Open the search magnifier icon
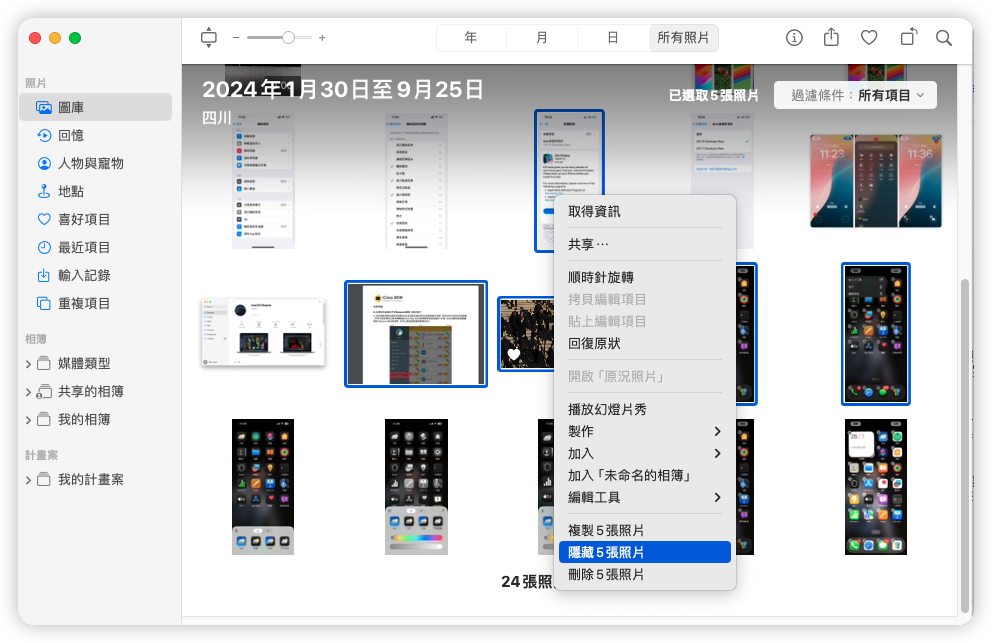This screenshot has height=643, width=992. (x=944, y=38)
